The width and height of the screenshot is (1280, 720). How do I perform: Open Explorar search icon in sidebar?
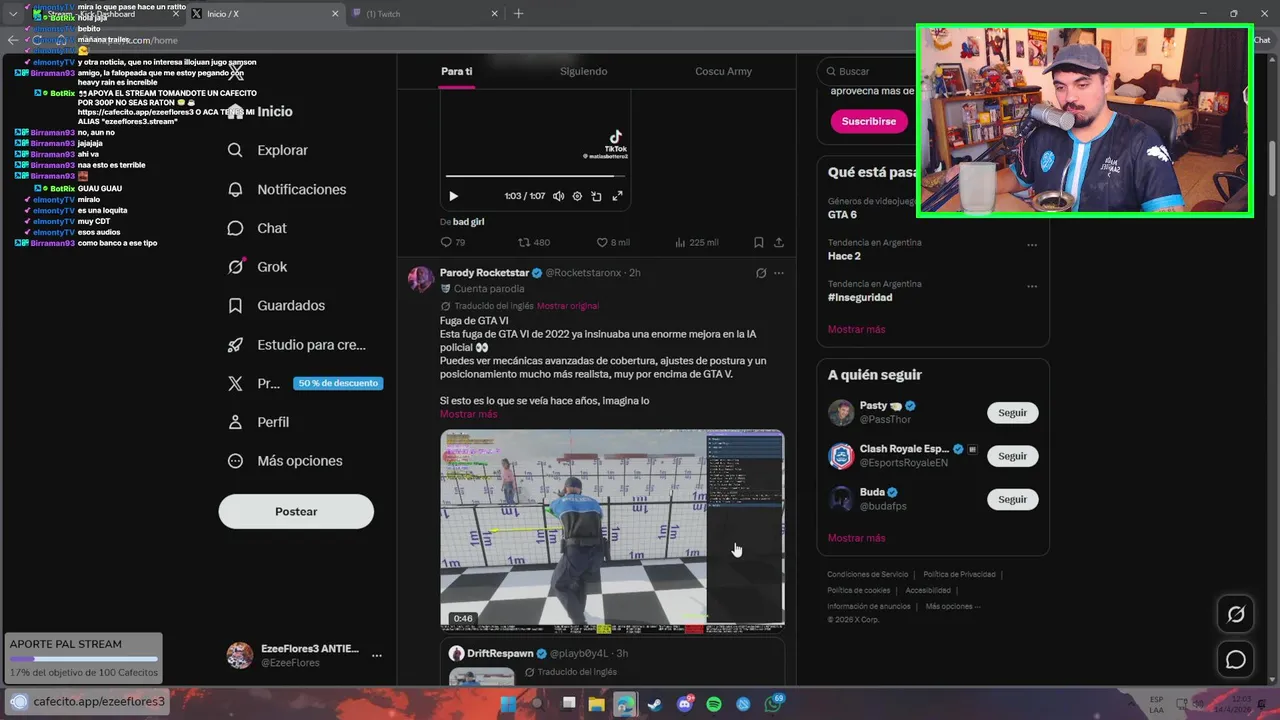[235, 150]
